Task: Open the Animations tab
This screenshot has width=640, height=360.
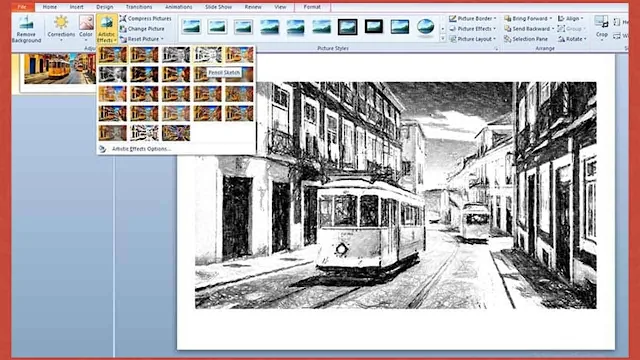Action: (178, 7)
